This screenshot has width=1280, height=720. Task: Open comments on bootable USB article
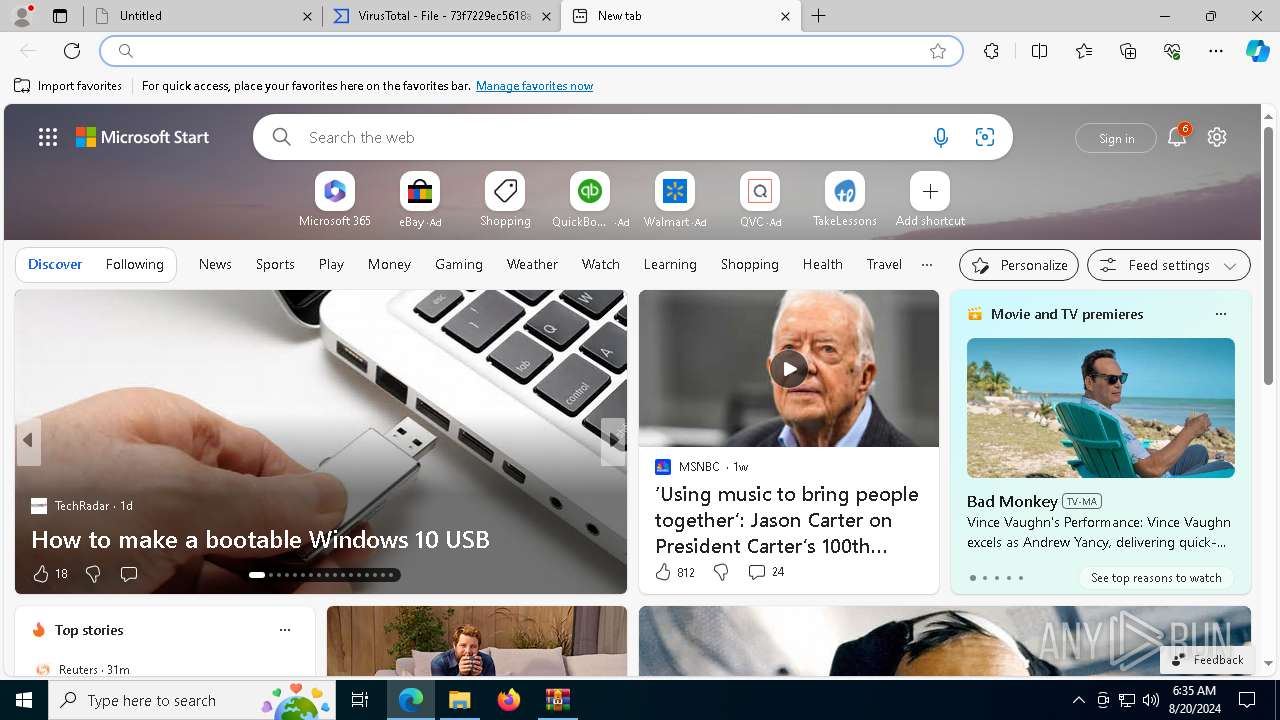pyautogui.click(x=129, y=574)
